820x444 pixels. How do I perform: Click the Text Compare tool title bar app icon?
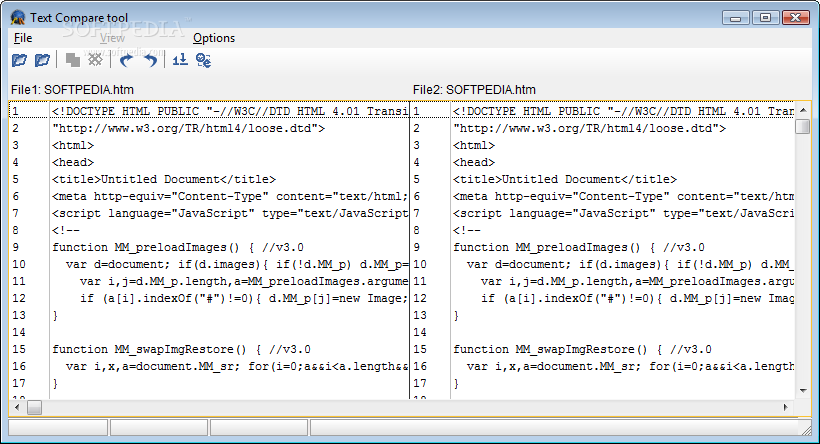(x=18, y=18)
